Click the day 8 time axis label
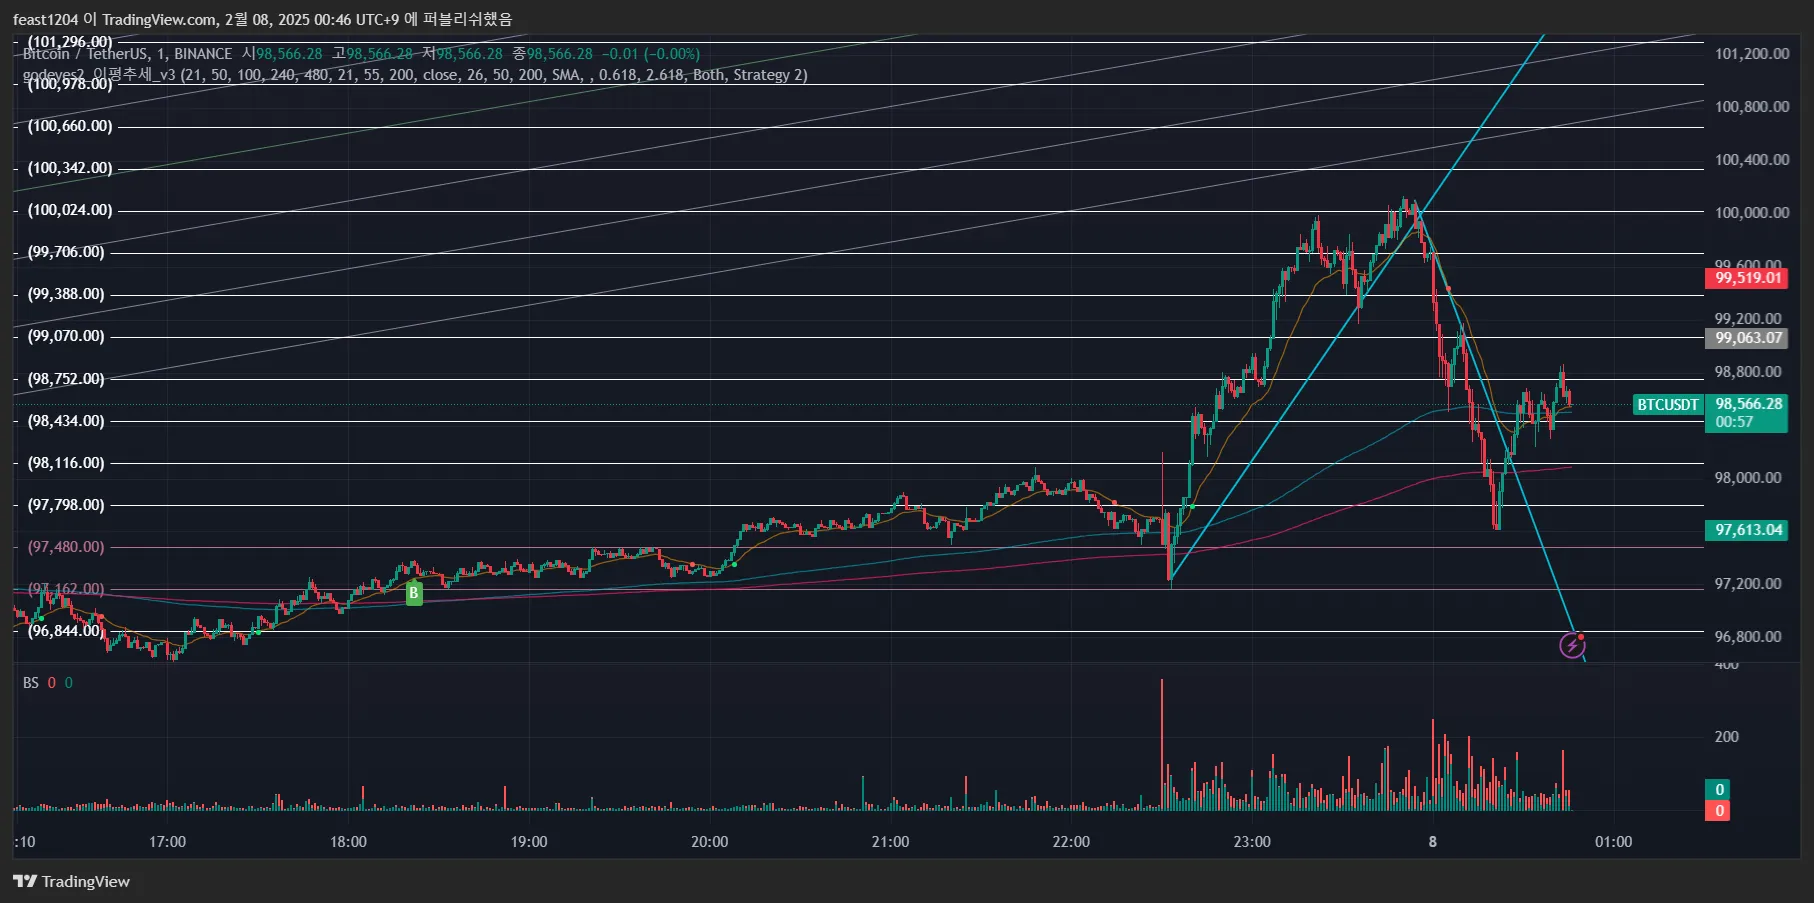 [1433, 842]
